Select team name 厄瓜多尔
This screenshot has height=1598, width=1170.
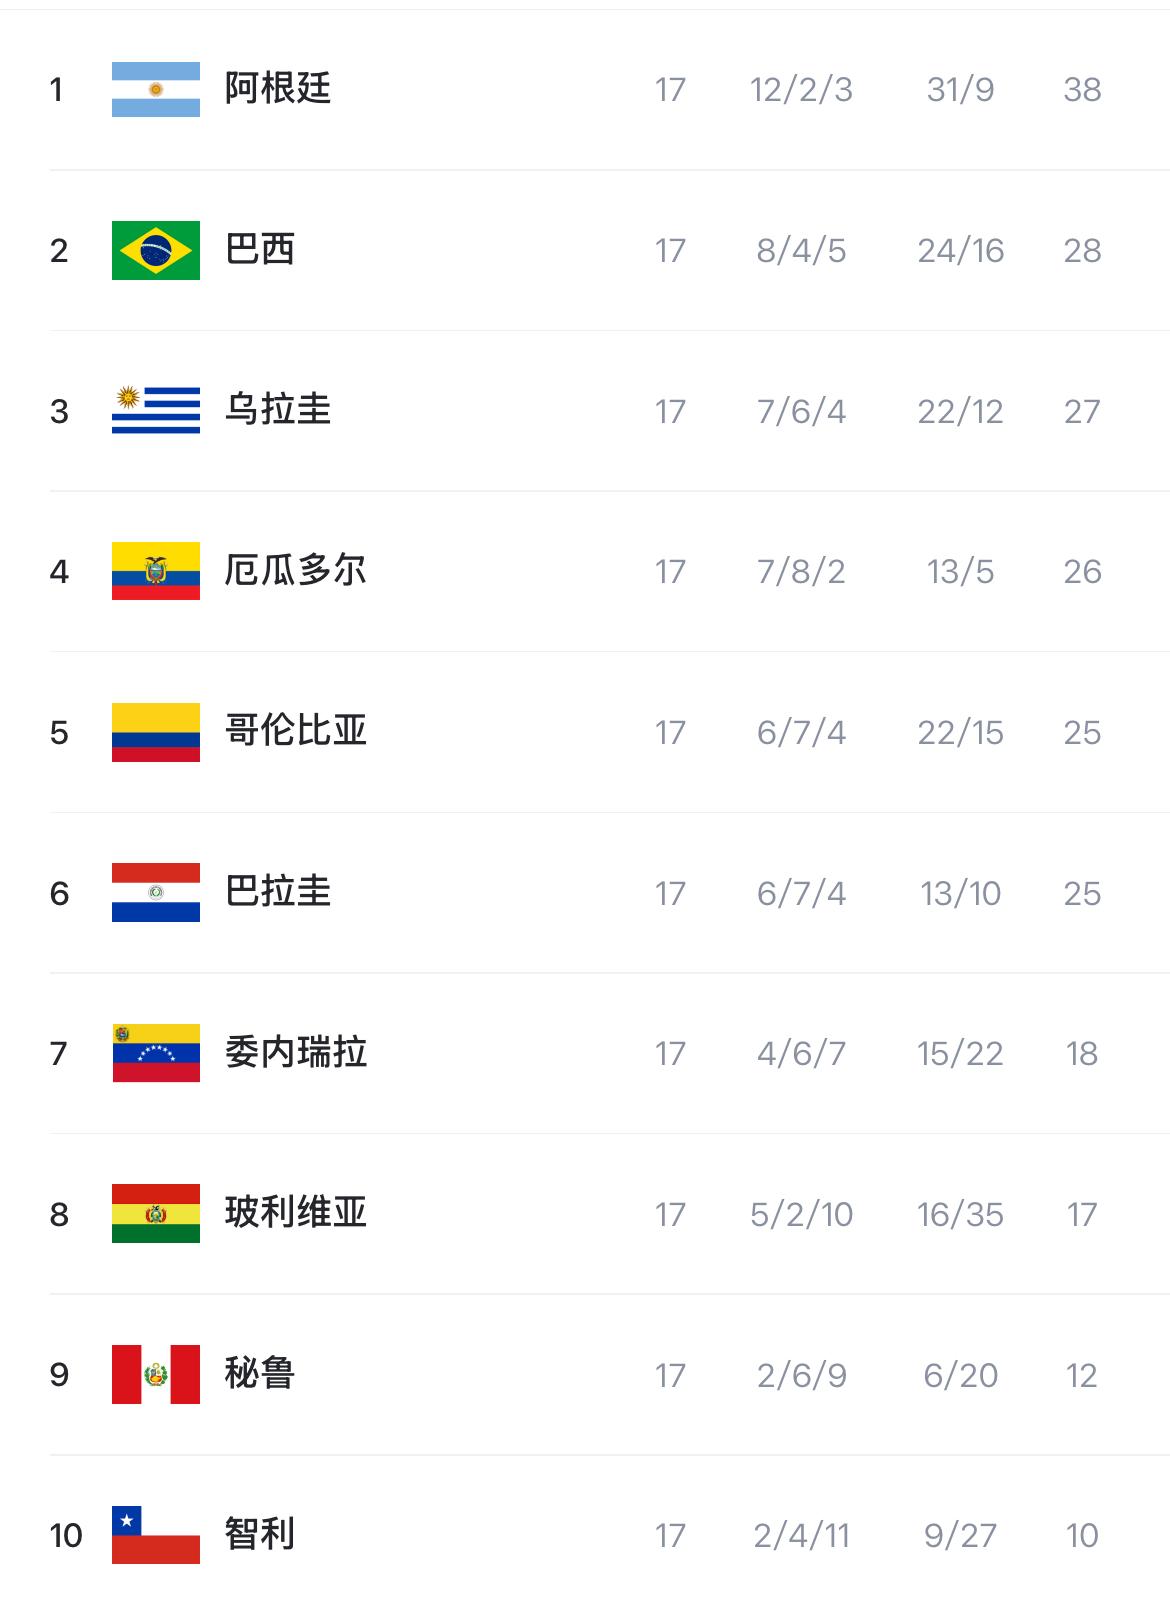coord(296,571)
